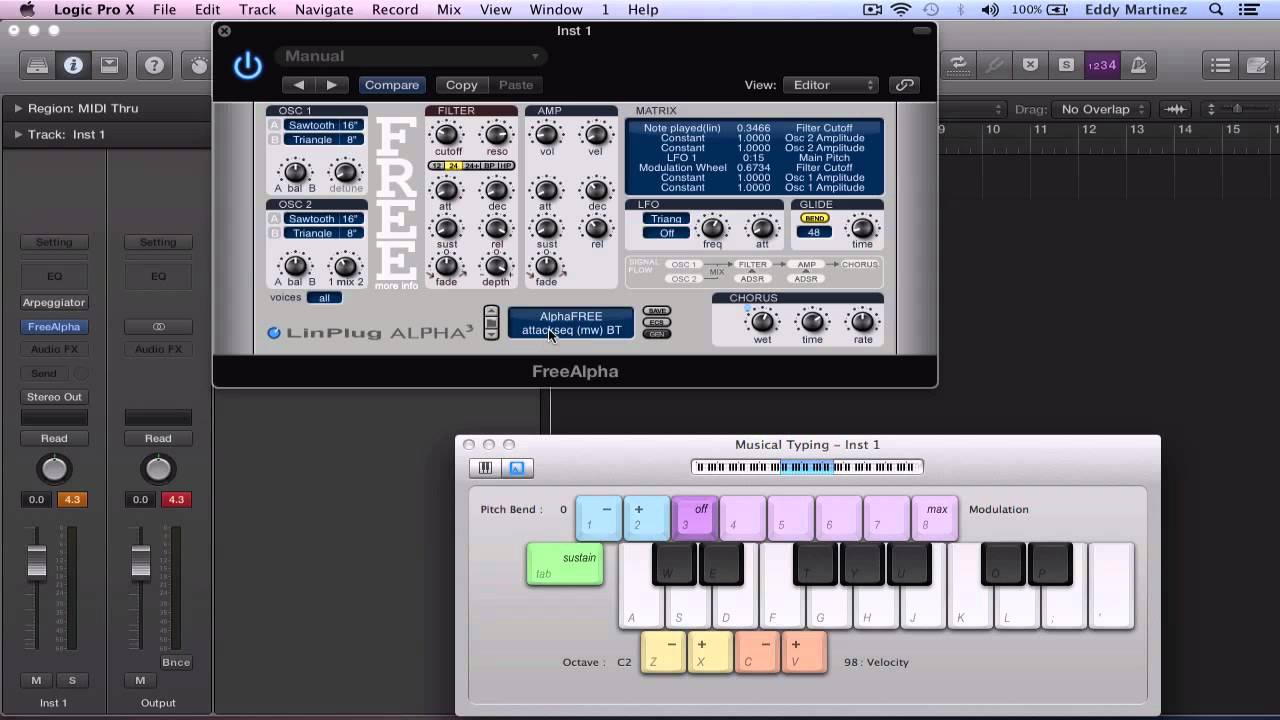Open the Window menu
The width and height of the screenshot is (1280, 720).
click(x=556, y=10)
